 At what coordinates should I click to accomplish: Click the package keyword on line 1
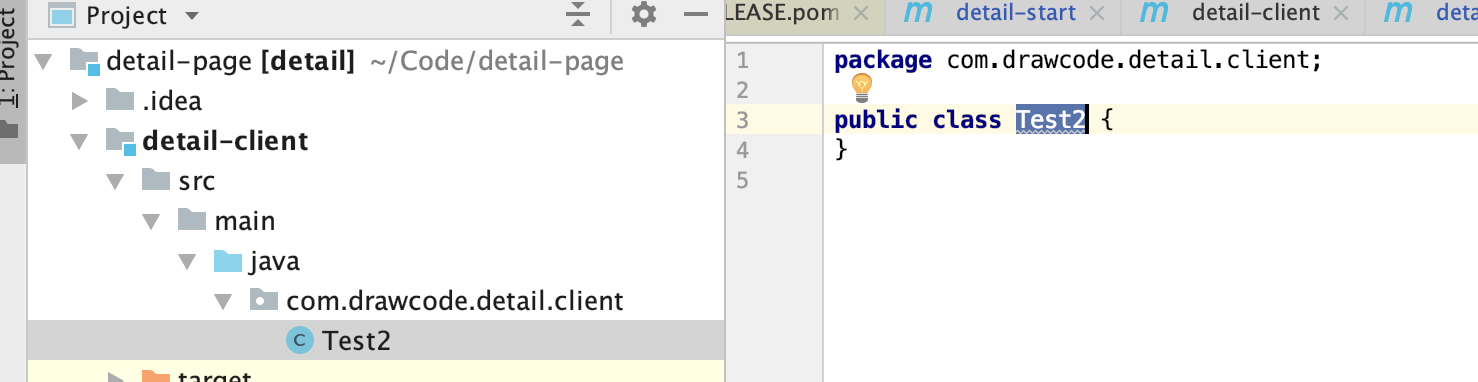point(884,61)
